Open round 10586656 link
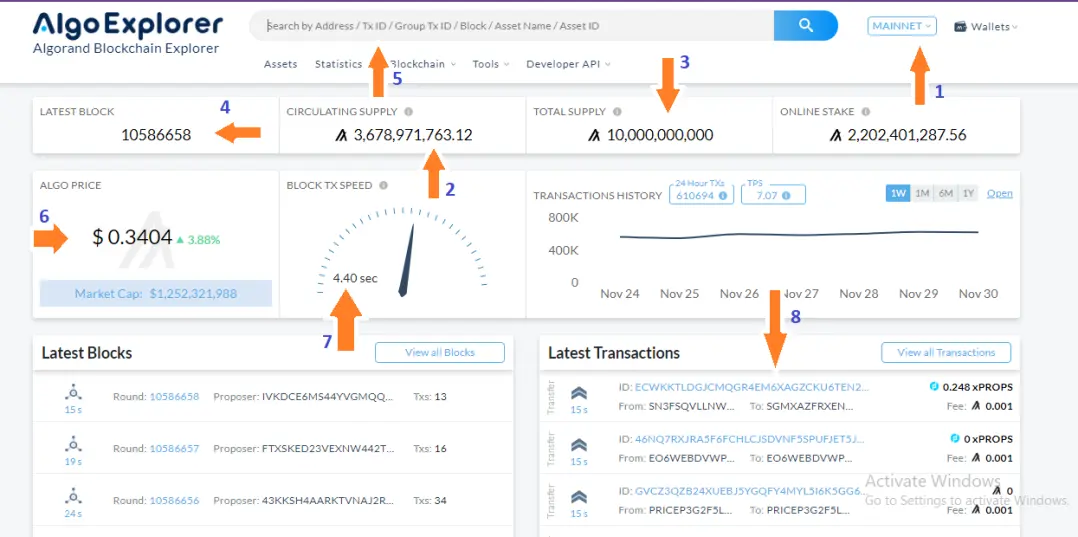This screenshot has height=537, width=1078. [175, 500]
